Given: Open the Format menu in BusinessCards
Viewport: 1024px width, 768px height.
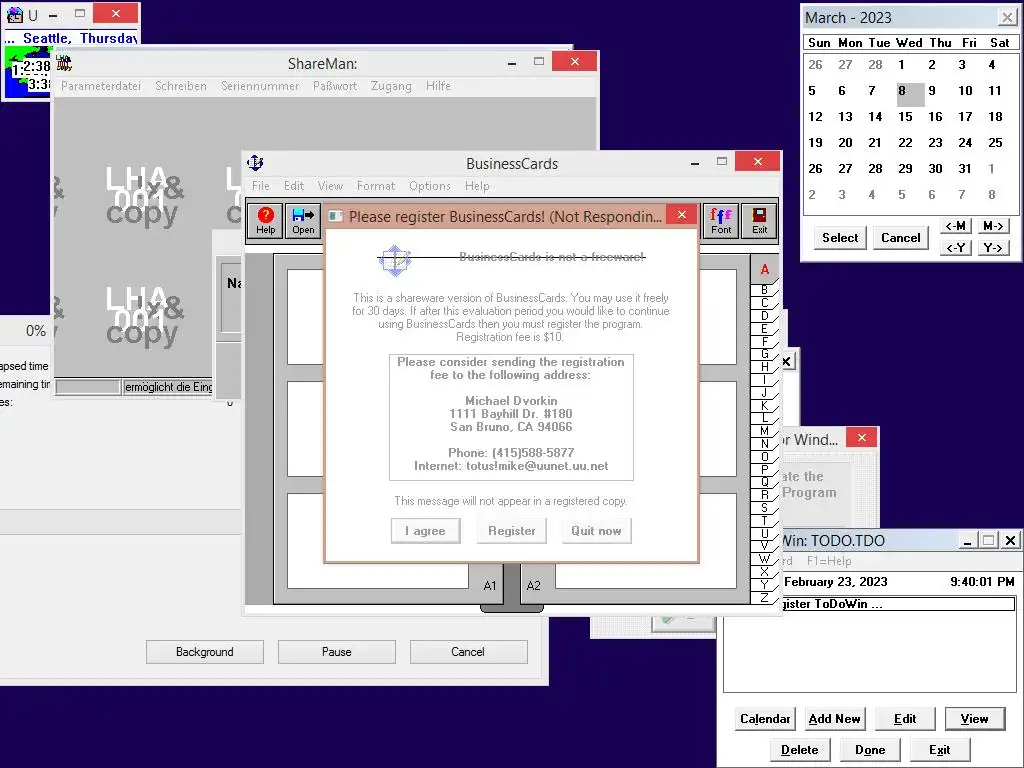Looking at the screenshot, I should coord(376,185).
